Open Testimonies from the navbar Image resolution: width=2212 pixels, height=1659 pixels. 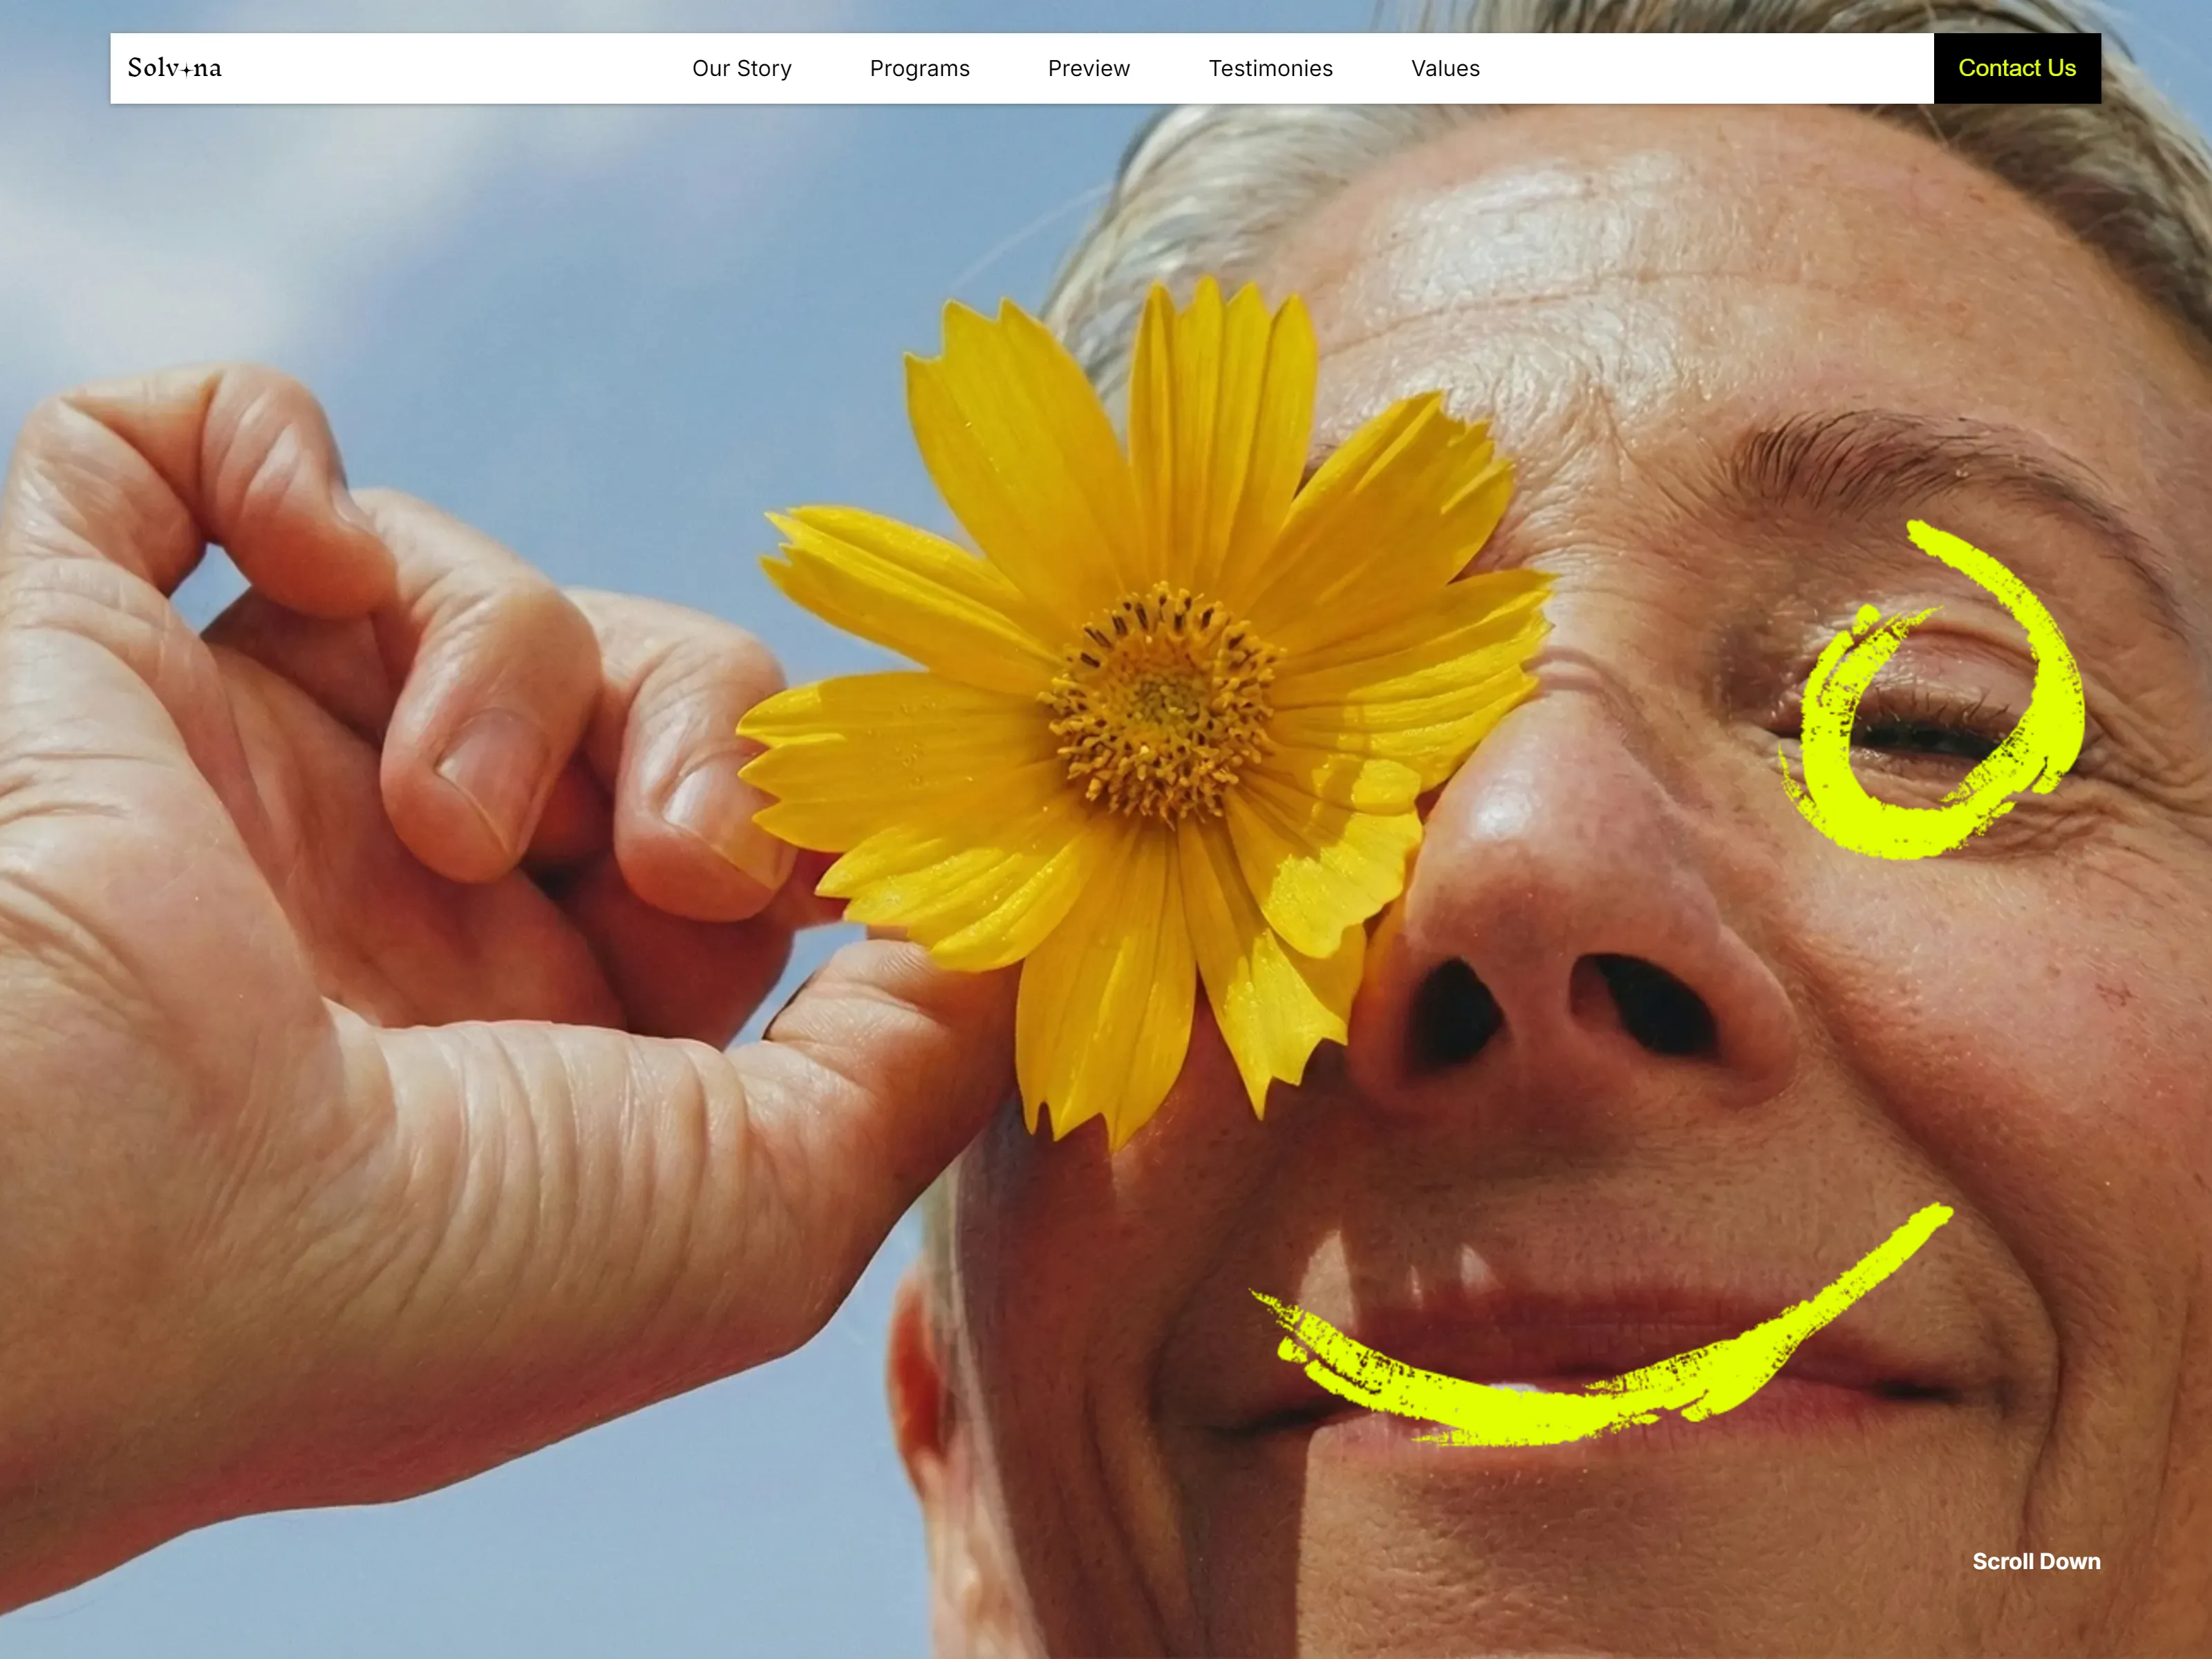coord(1271,68)
